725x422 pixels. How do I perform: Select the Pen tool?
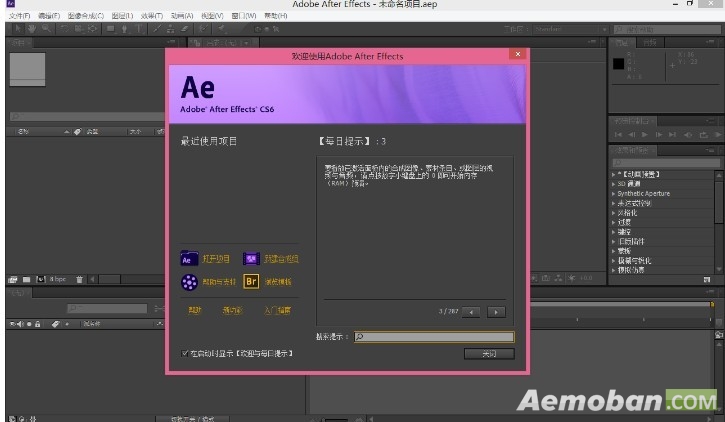pyautogui.click(x=124, y=29)
